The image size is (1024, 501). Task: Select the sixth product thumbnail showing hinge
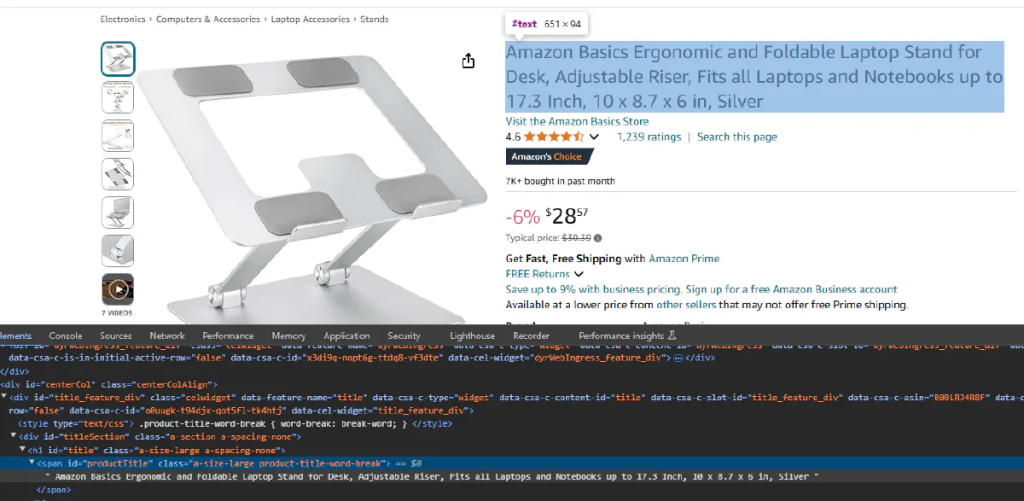point(118,251)
